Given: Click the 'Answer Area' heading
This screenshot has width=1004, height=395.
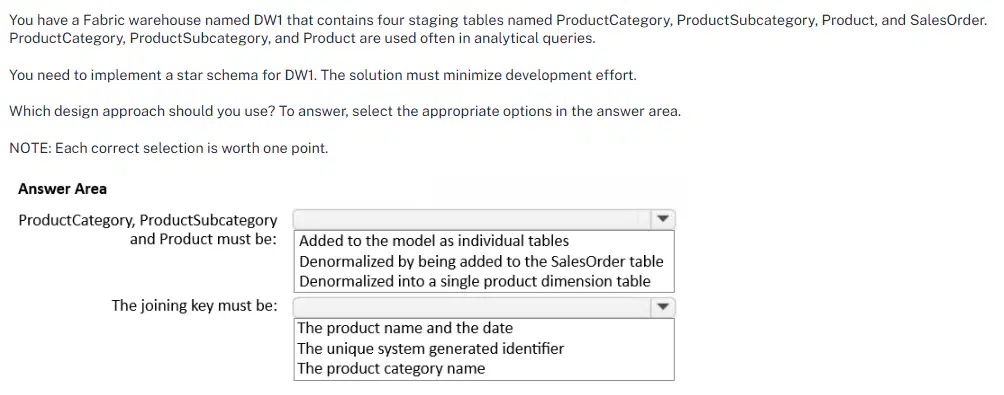Looking at the screenshot, I should (63, 189).
